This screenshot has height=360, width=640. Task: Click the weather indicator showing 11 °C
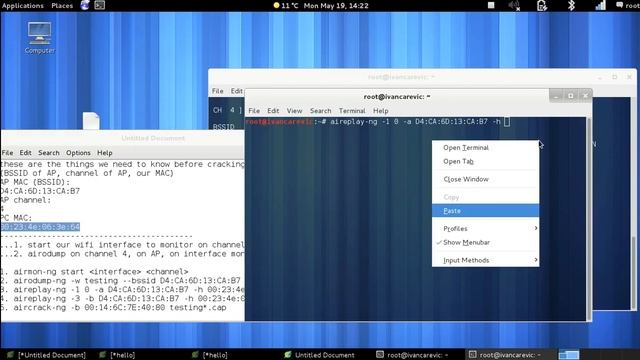(x=286, y=6)
